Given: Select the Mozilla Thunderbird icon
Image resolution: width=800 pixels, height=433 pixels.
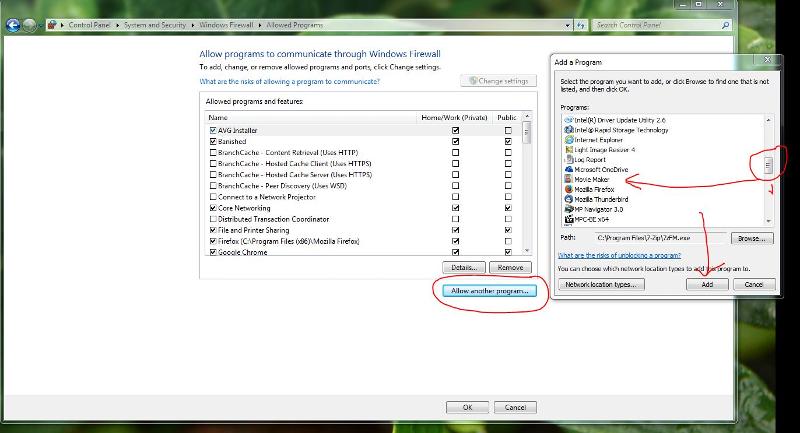Looking at the screenshot, I should coord(569,199).
